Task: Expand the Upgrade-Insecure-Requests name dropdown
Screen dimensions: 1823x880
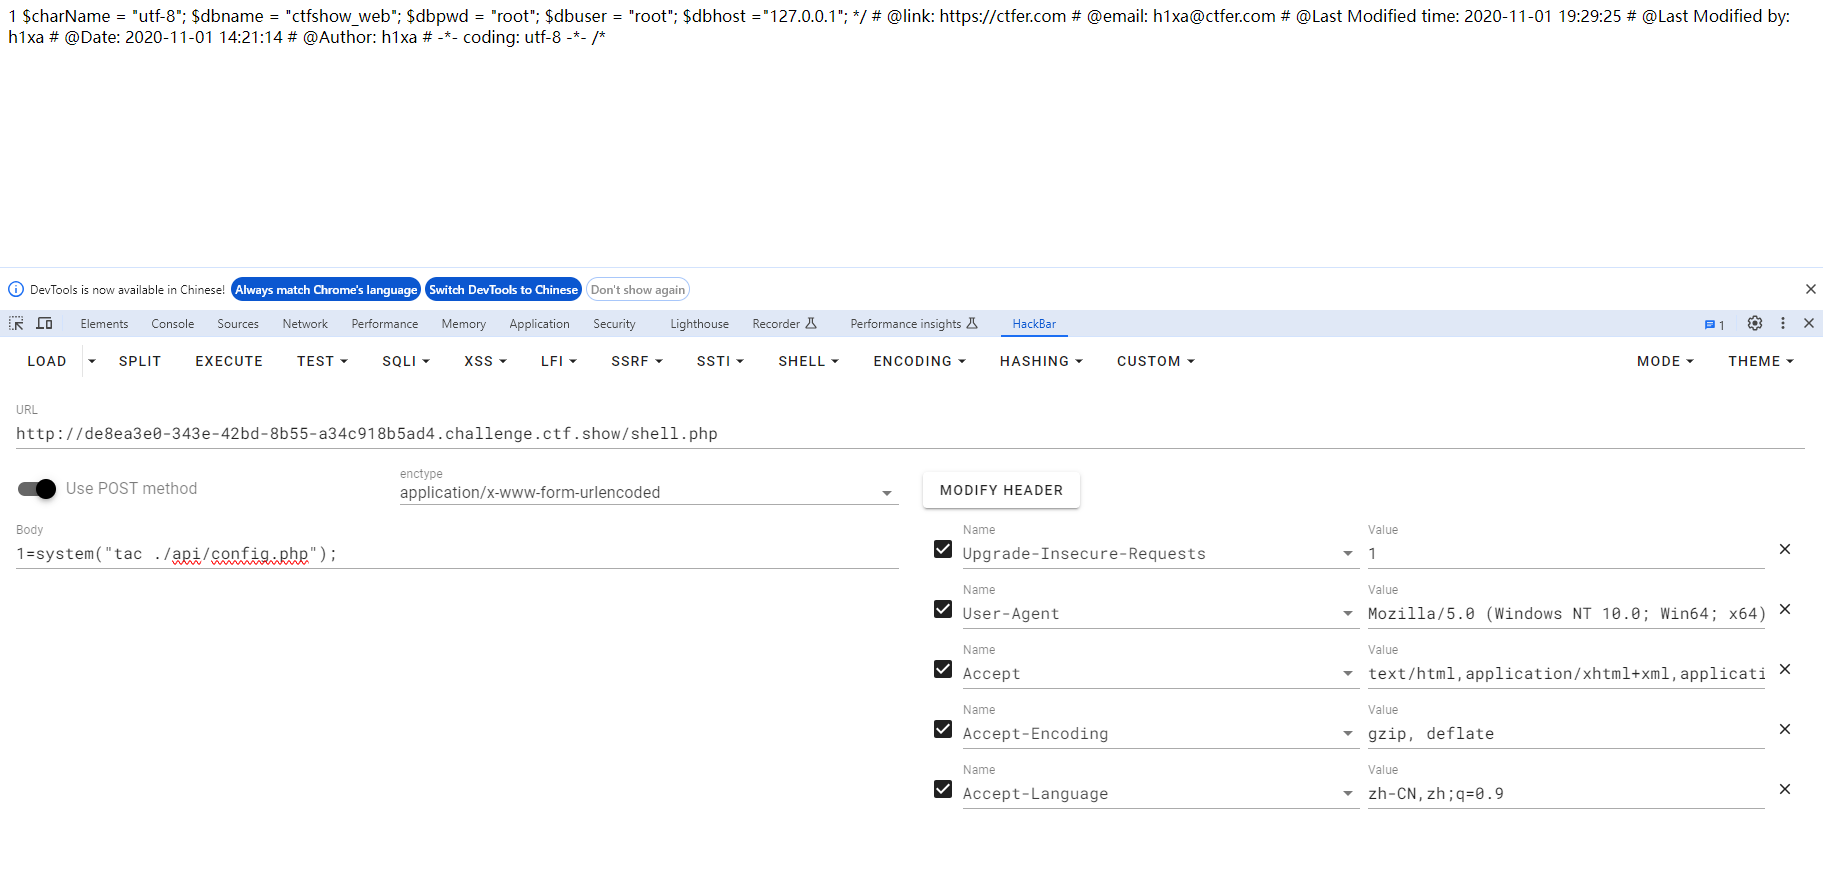Action: pos(1348,554)
